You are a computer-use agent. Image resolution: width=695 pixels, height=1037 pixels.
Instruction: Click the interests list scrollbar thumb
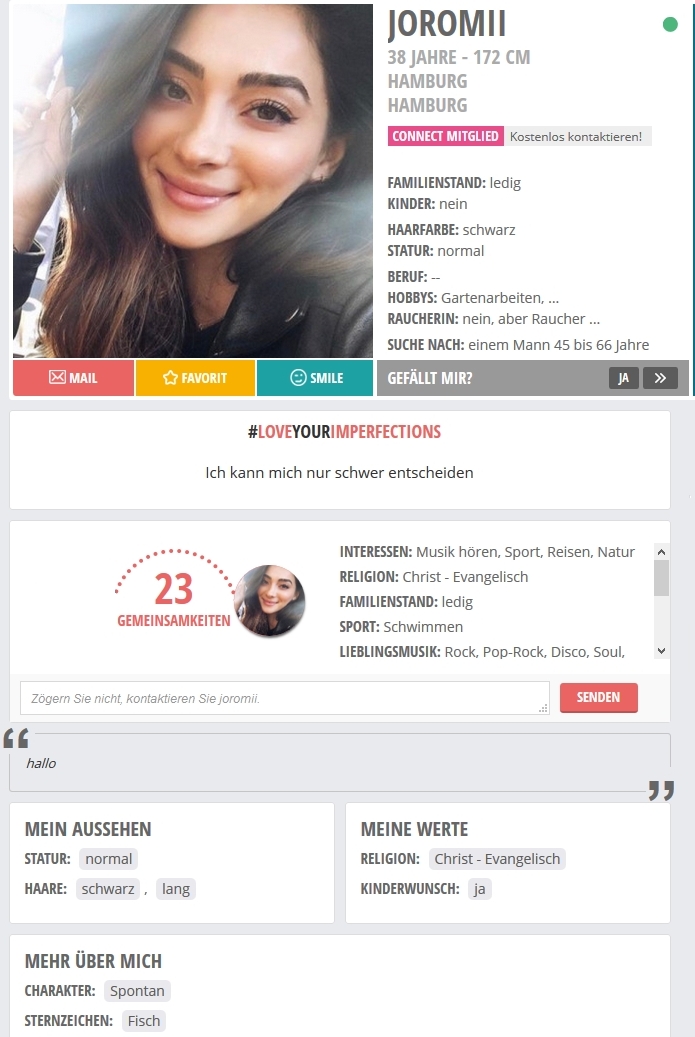661,578
